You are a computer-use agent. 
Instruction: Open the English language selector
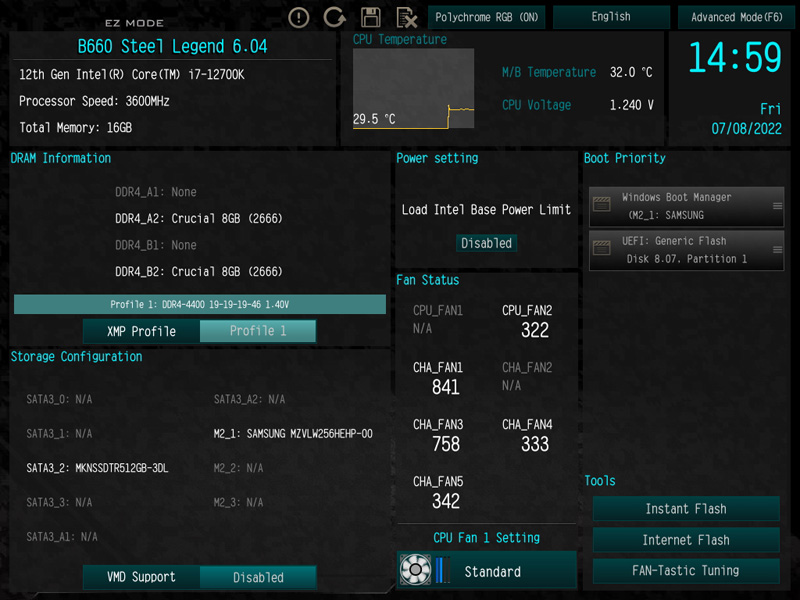pos(611,17)
